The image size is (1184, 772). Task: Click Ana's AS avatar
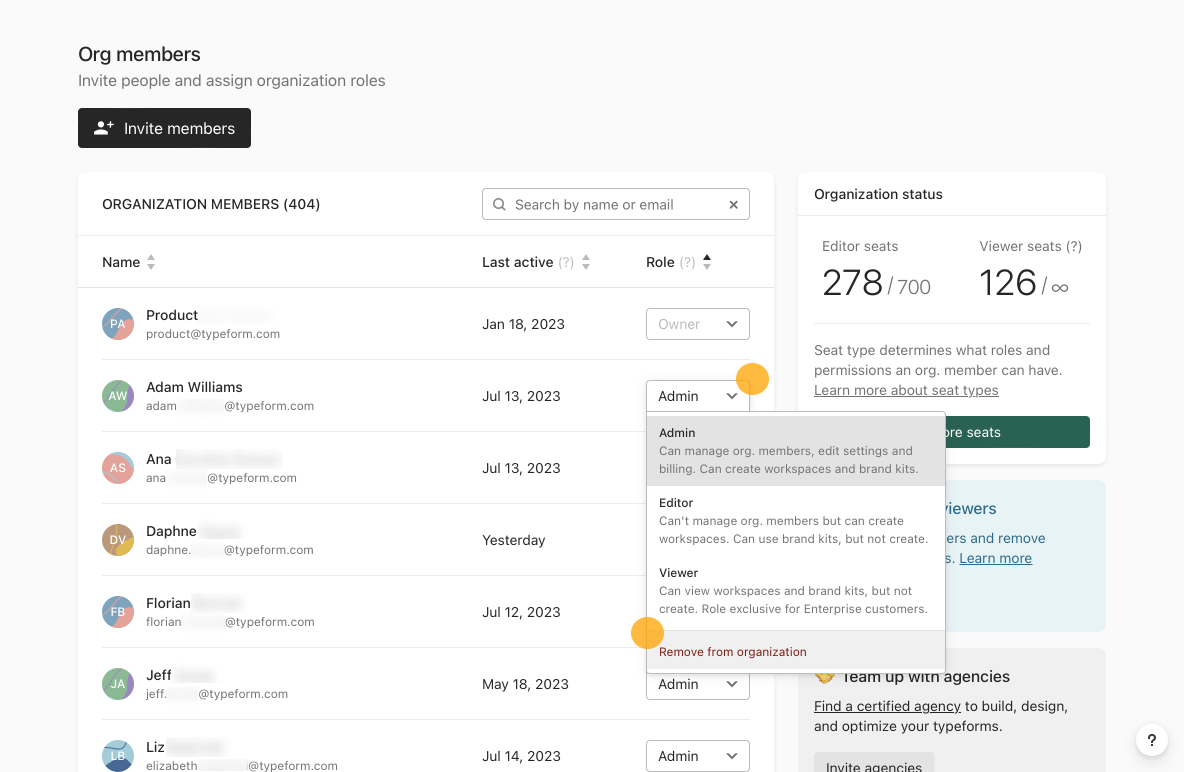(x=118, y=468)
